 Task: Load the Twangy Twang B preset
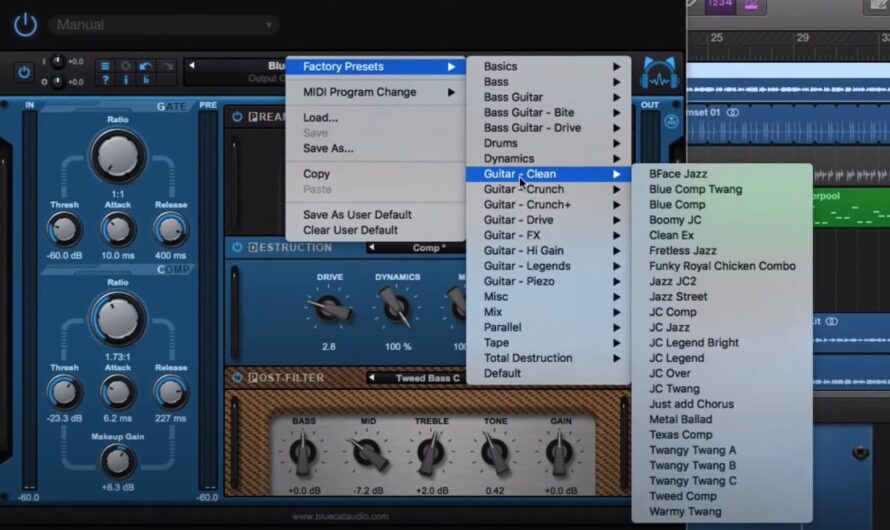[x=722, y=465]
